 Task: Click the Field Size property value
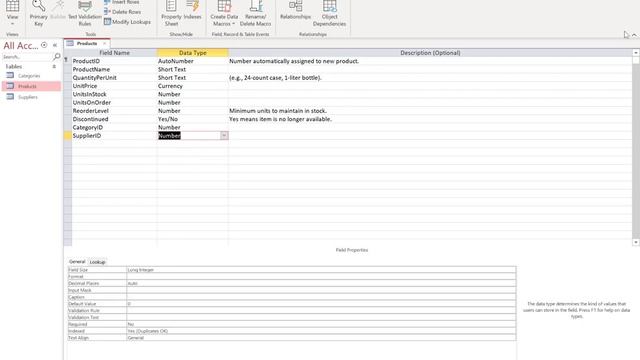(321, 270)
